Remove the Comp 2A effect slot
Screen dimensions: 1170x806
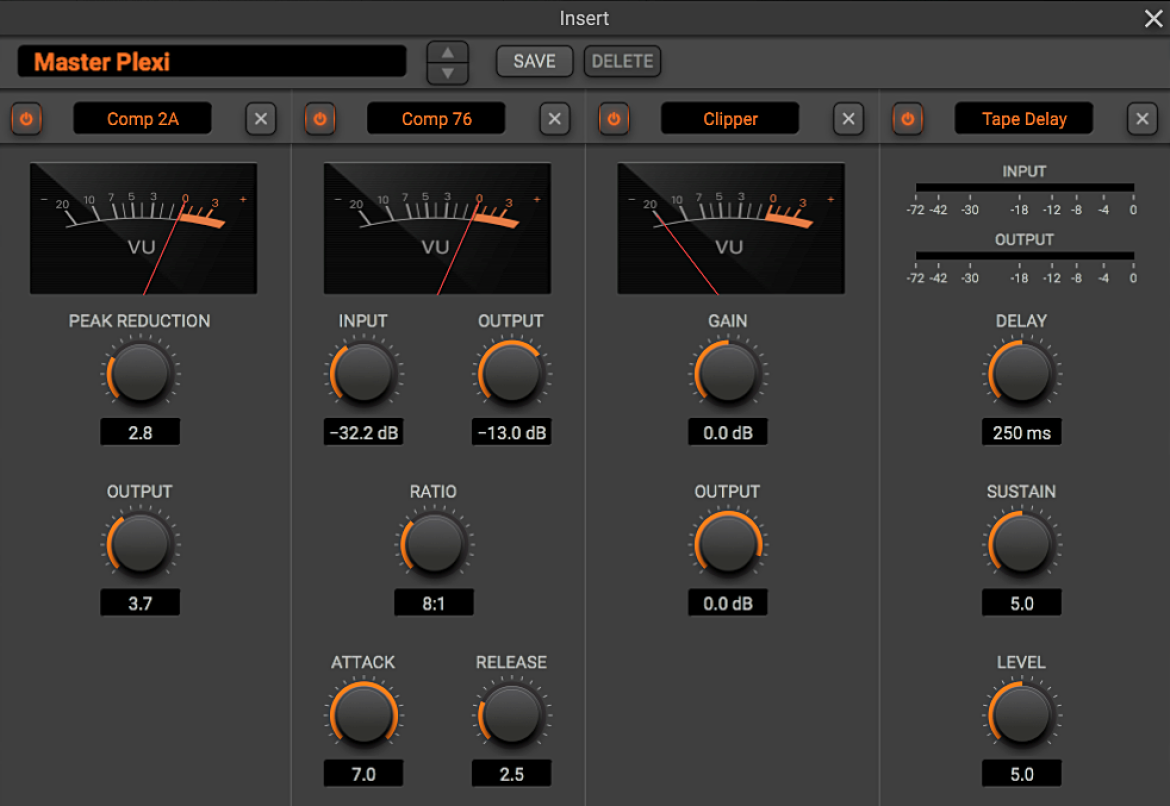[261, 119]
